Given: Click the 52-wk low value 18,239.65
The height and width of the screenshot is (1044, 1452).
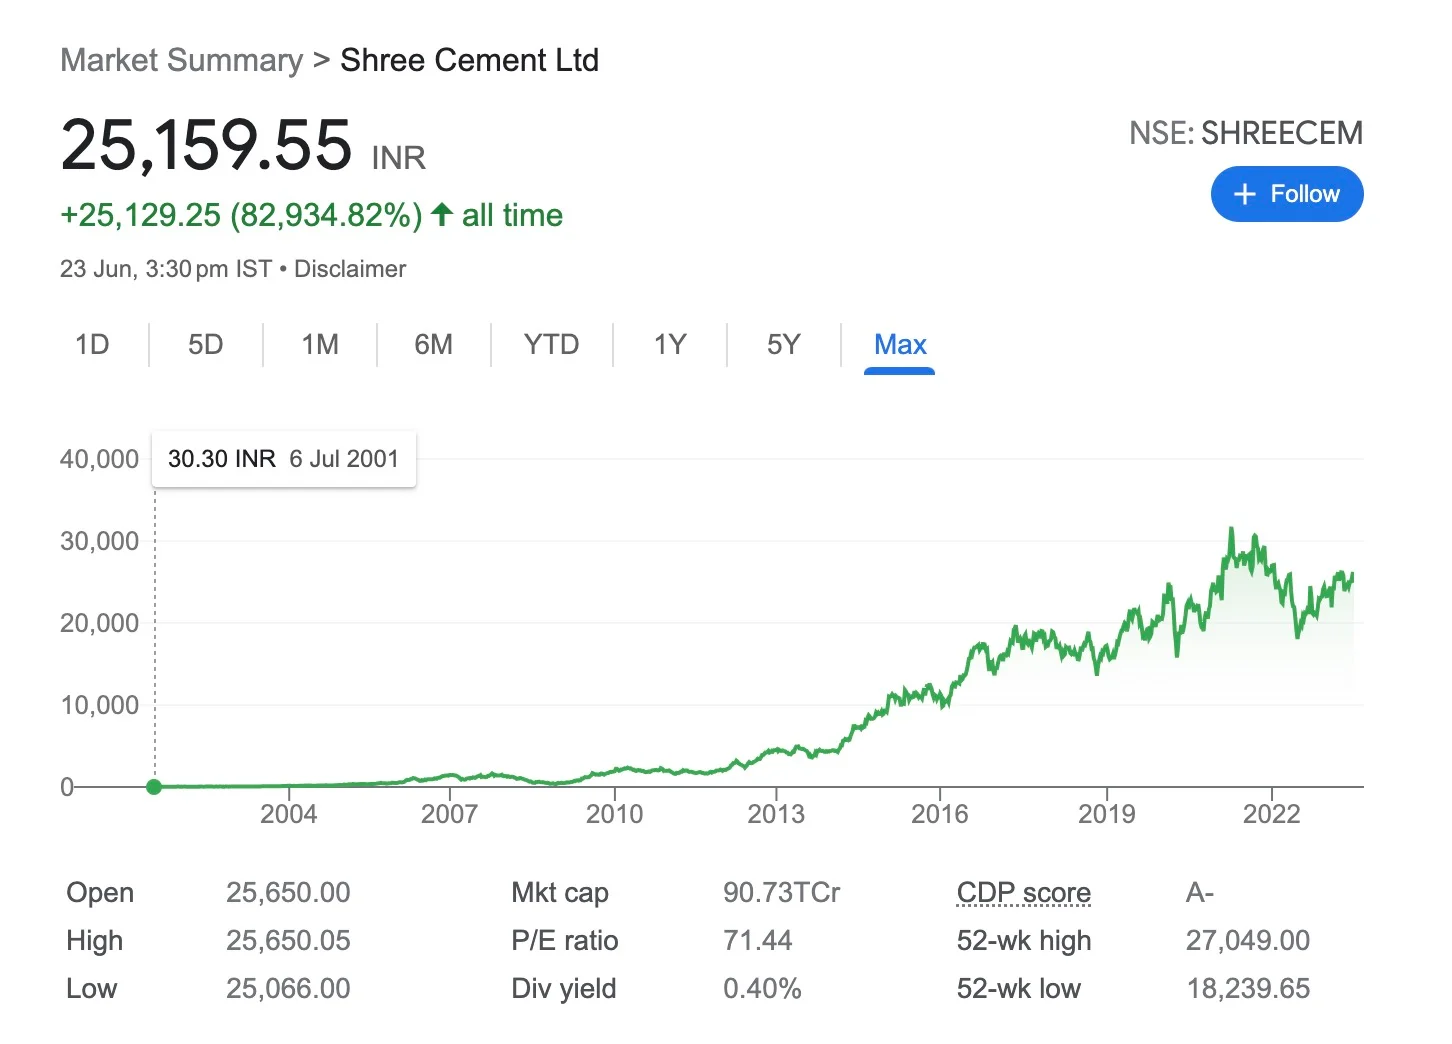Looking at the screenshot, I should [1248, 988].
